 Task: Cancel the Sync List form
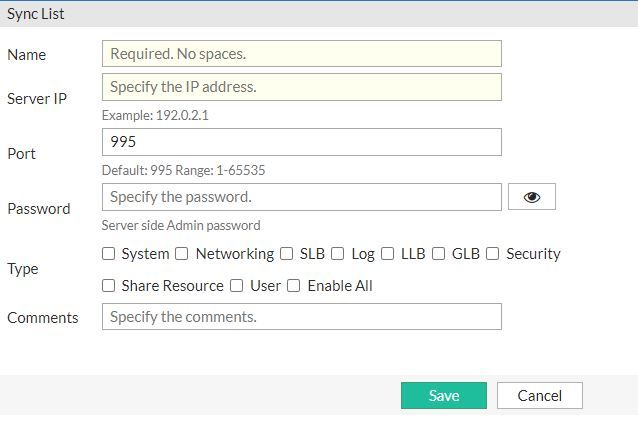coord(539,396)
